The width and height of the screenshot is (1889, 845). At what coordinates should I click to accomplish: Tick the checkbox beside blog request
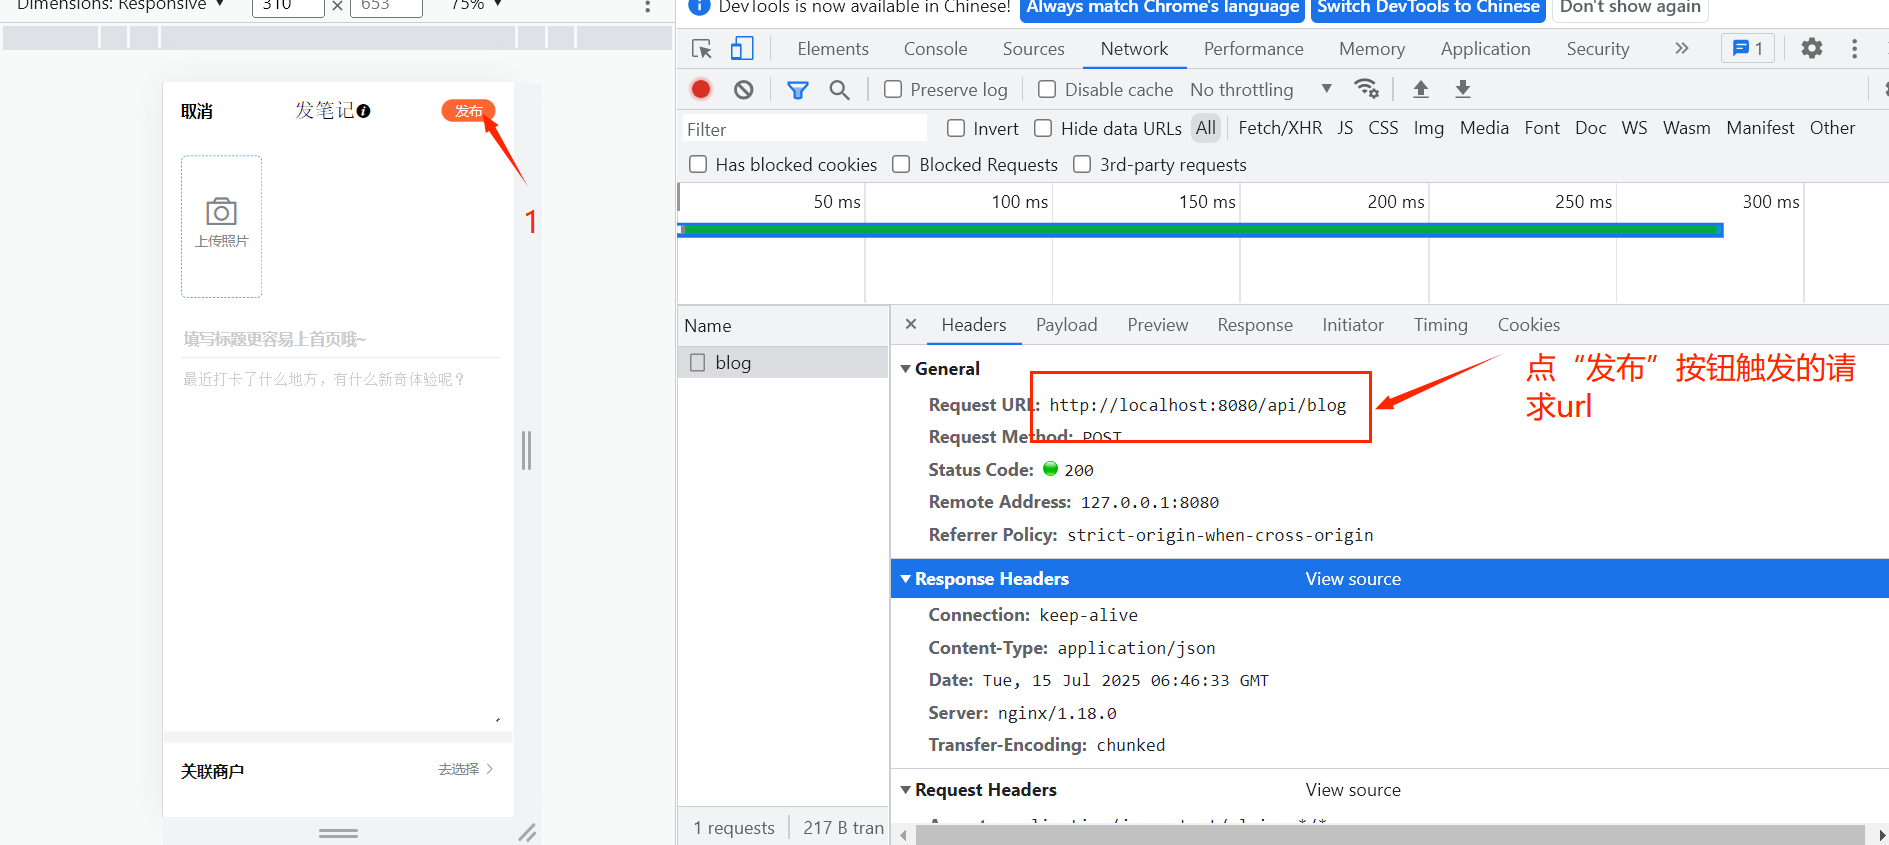pyautogui.click(x=697, y=362)
